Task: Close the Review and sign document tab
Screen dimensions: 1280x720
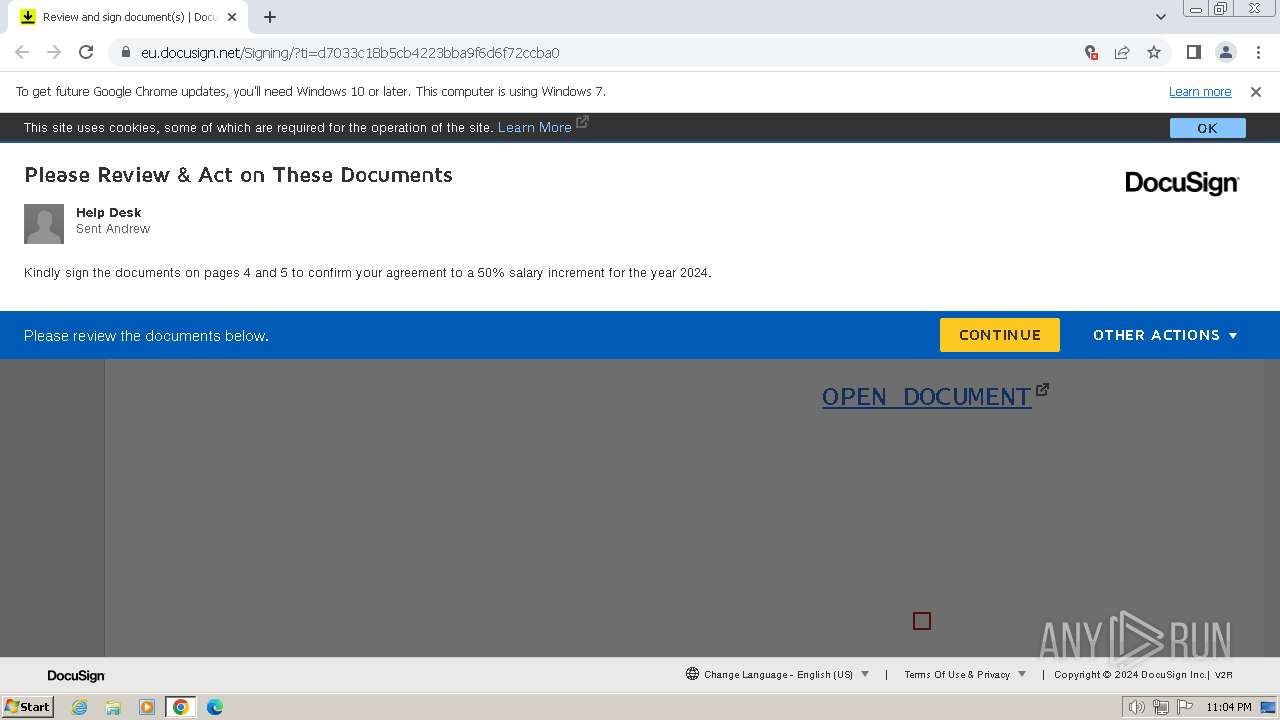Action: pyautogui.click(x=232, y=17)
